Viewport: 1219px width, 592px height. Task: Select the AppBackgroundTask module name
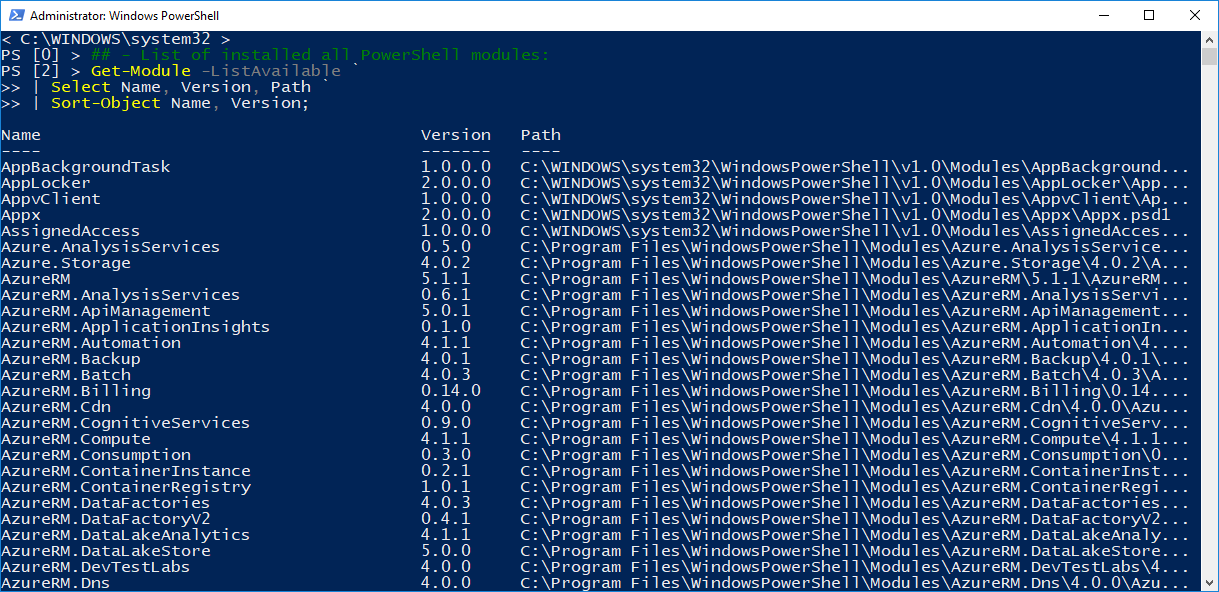(86, 167)
